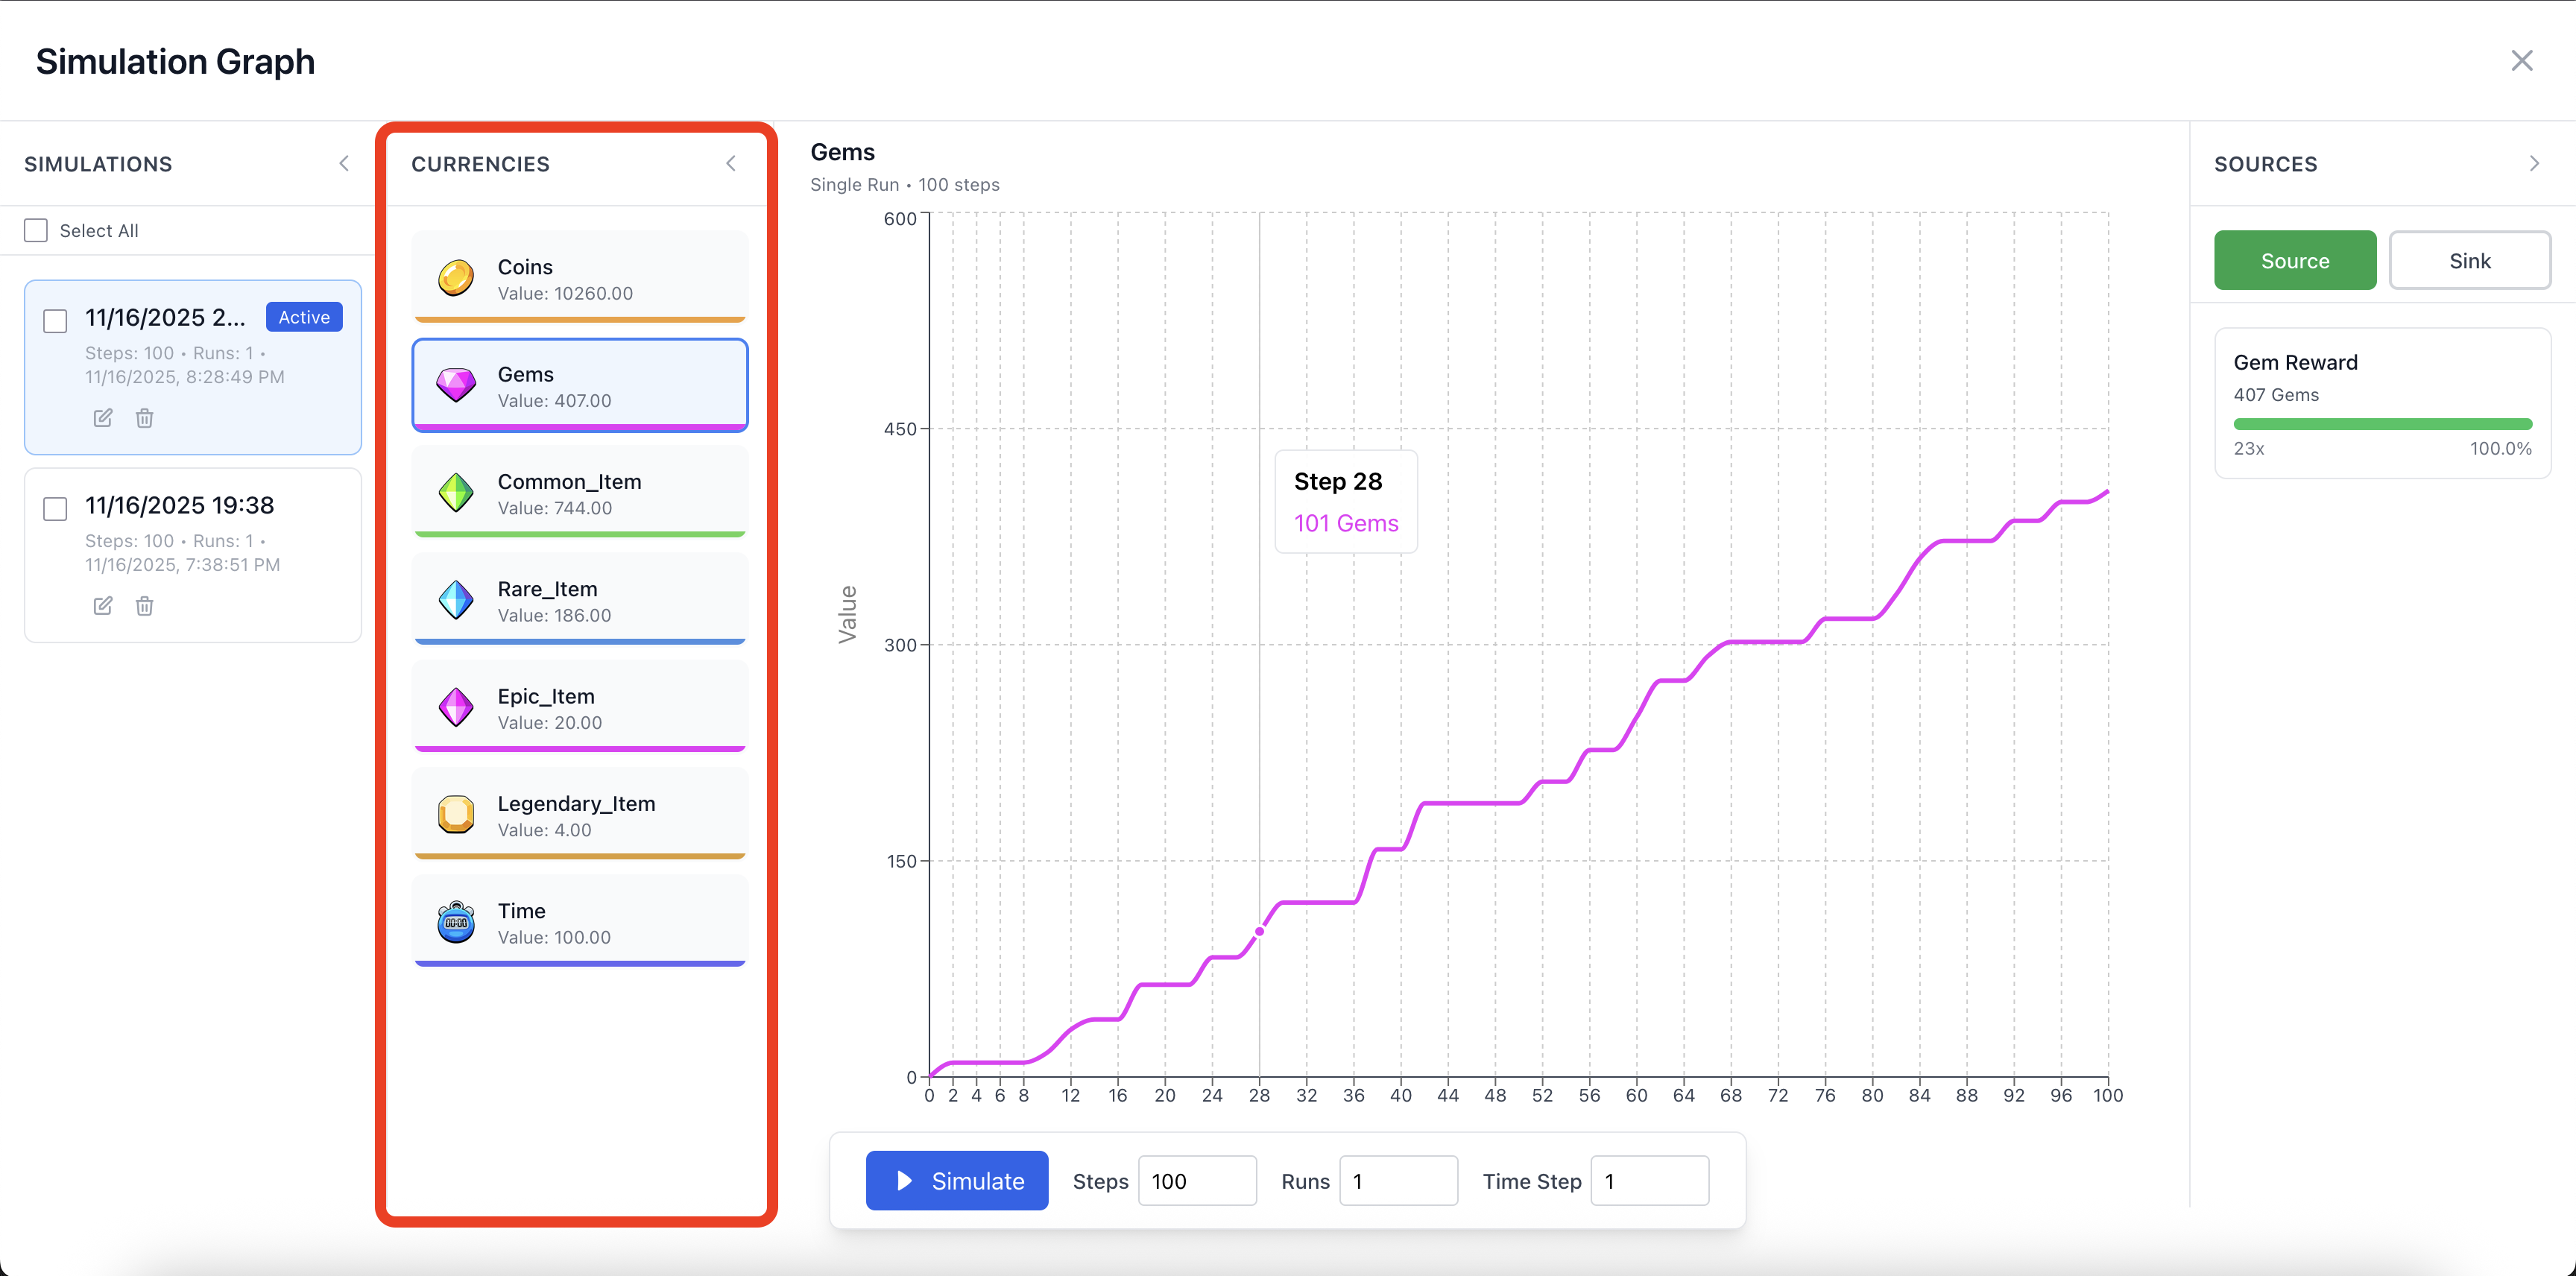2576x1276 pixels.
Task: Click edit icon on 19:38 simulation
Action: point(103,606)
